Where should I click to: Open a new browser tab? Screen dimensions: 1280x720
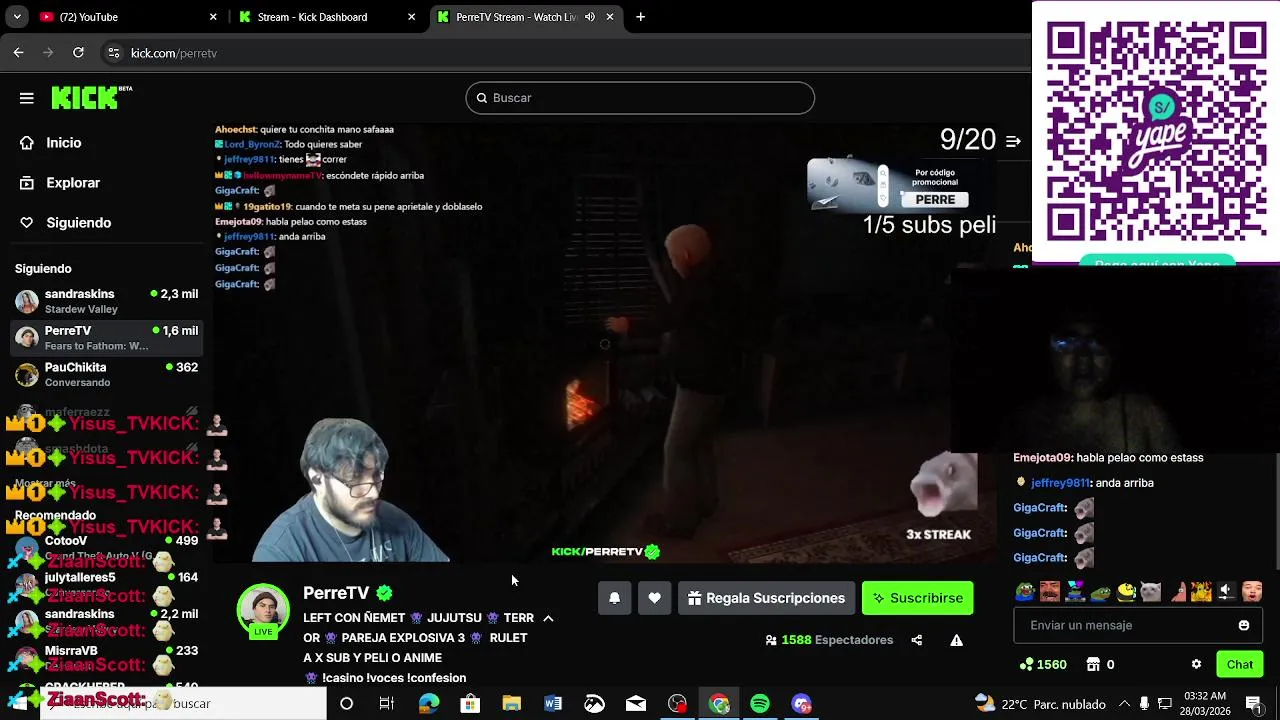pyautogui.click(x=640, y=17)
